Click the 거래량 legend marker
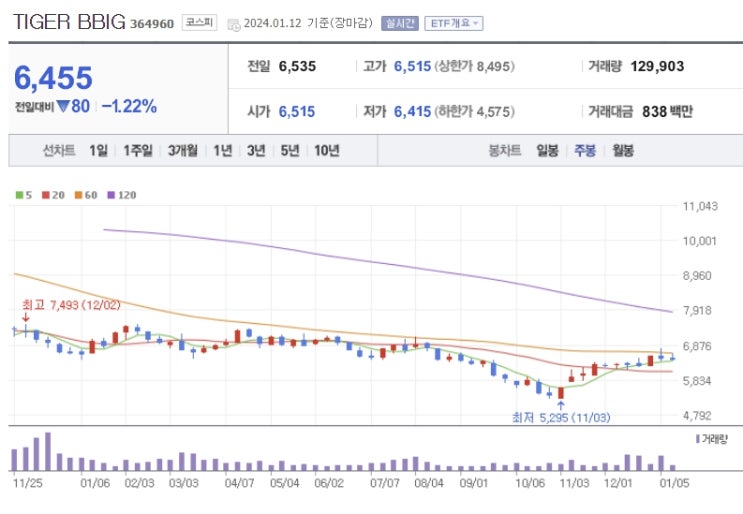743x514 pixels. (x=698, y=439)
